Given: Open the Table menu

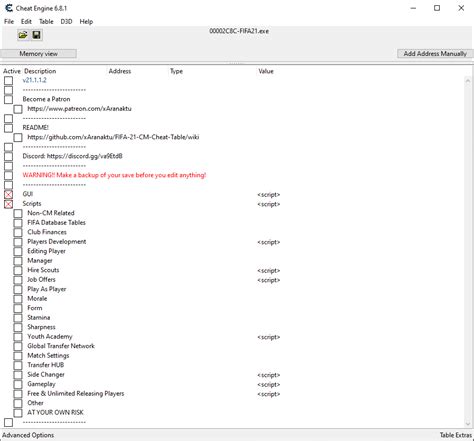Looking at the screenshot, I should [46, 22].
